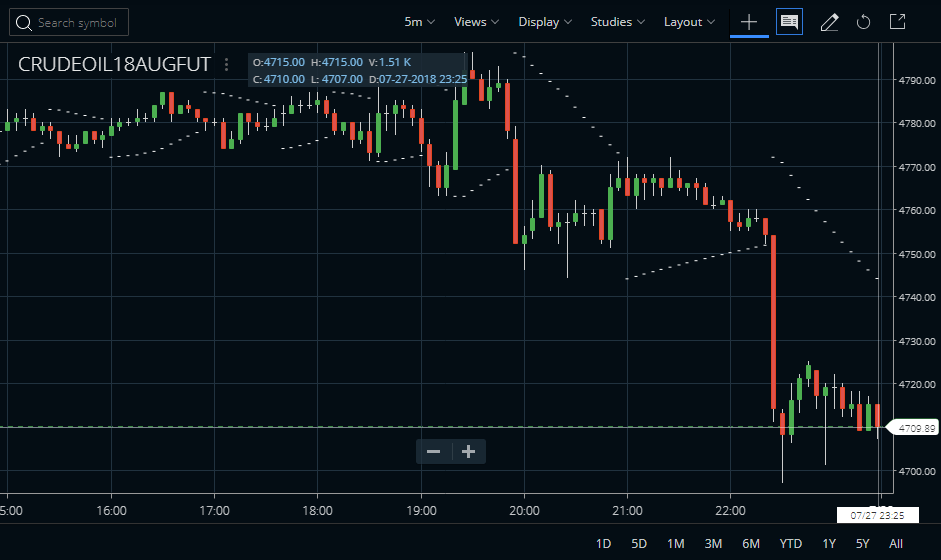Expand the Studies dropdown menu
Screen dimensions: 941x560
pyautogui.click(x=618, y=22)
